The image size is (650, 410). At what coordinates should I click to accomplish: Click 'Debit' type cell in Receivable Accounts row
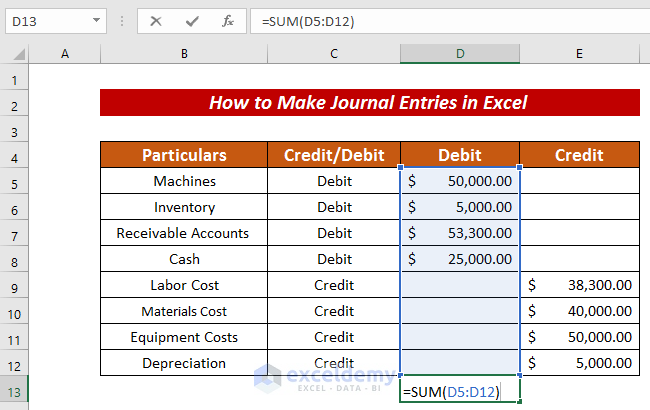[334, 233]
